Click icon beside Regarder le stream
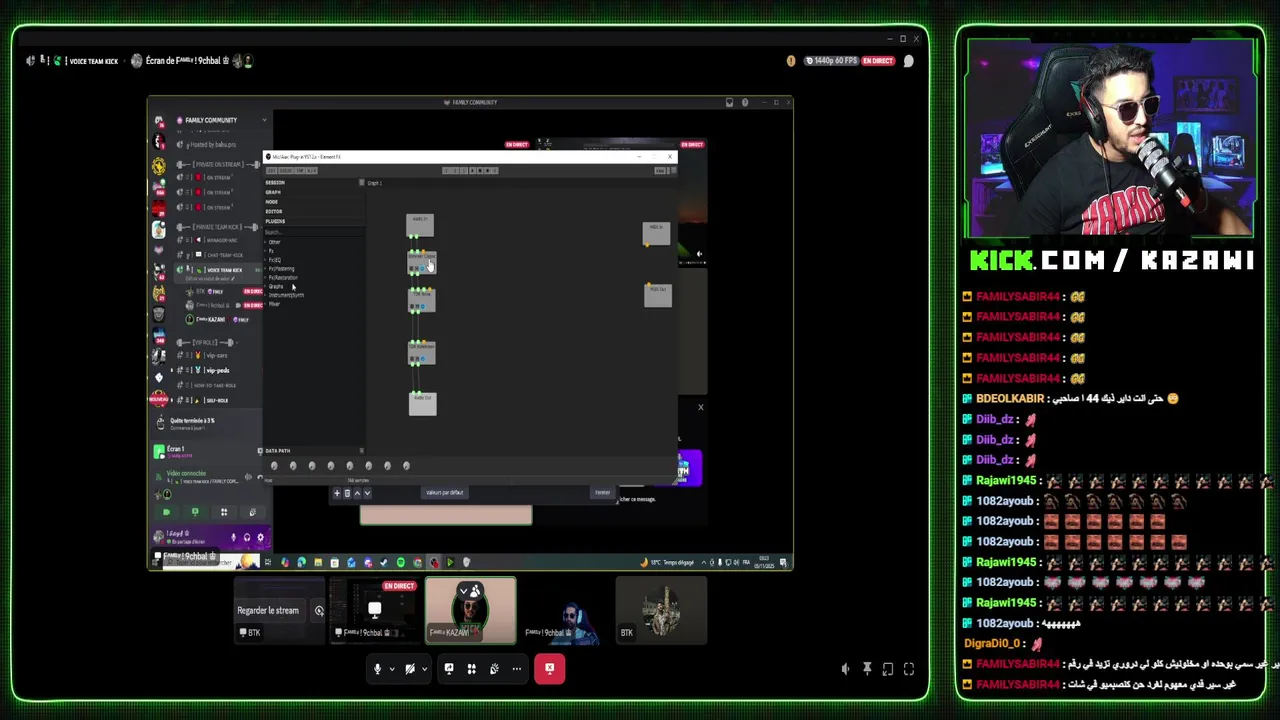1280x720 pixels. pos(319,610)
